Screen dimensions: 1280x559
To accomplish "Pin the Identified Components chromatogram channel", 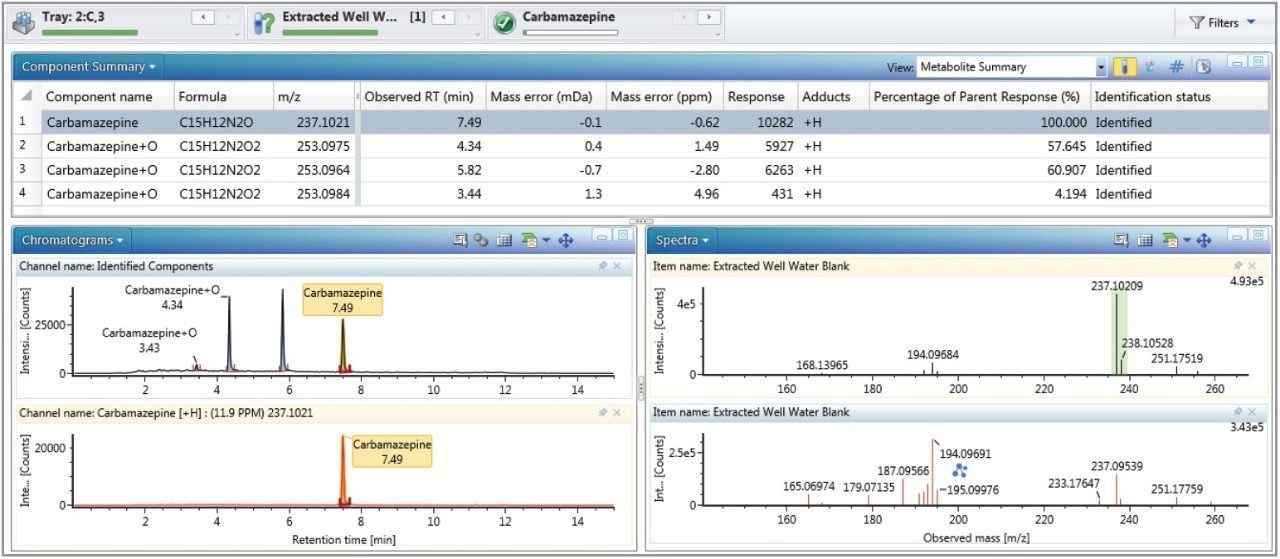I will tap(603, 266).
